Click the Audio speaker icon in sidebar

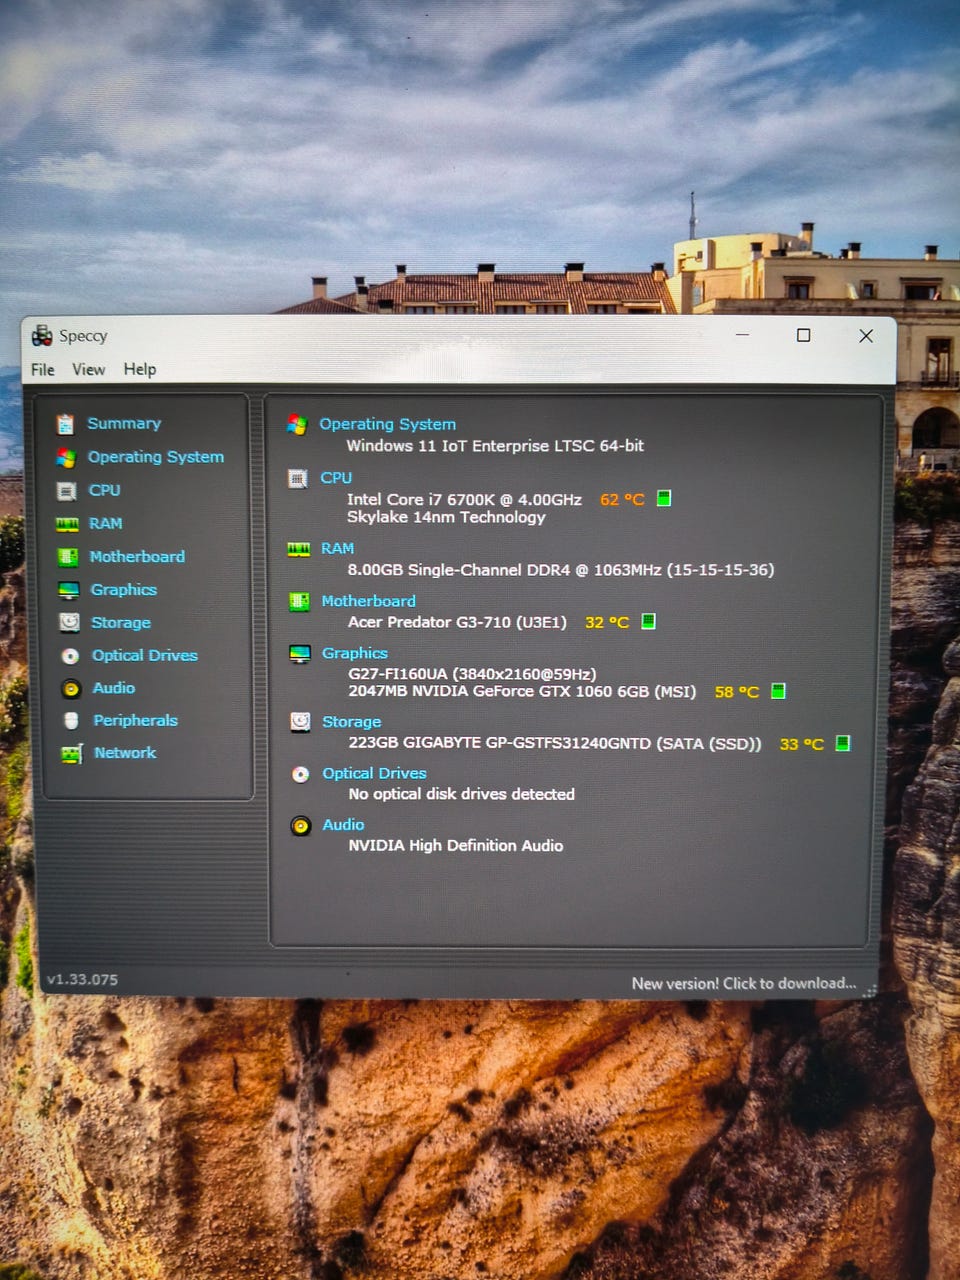pyautogui.click(x=71, y=688)
